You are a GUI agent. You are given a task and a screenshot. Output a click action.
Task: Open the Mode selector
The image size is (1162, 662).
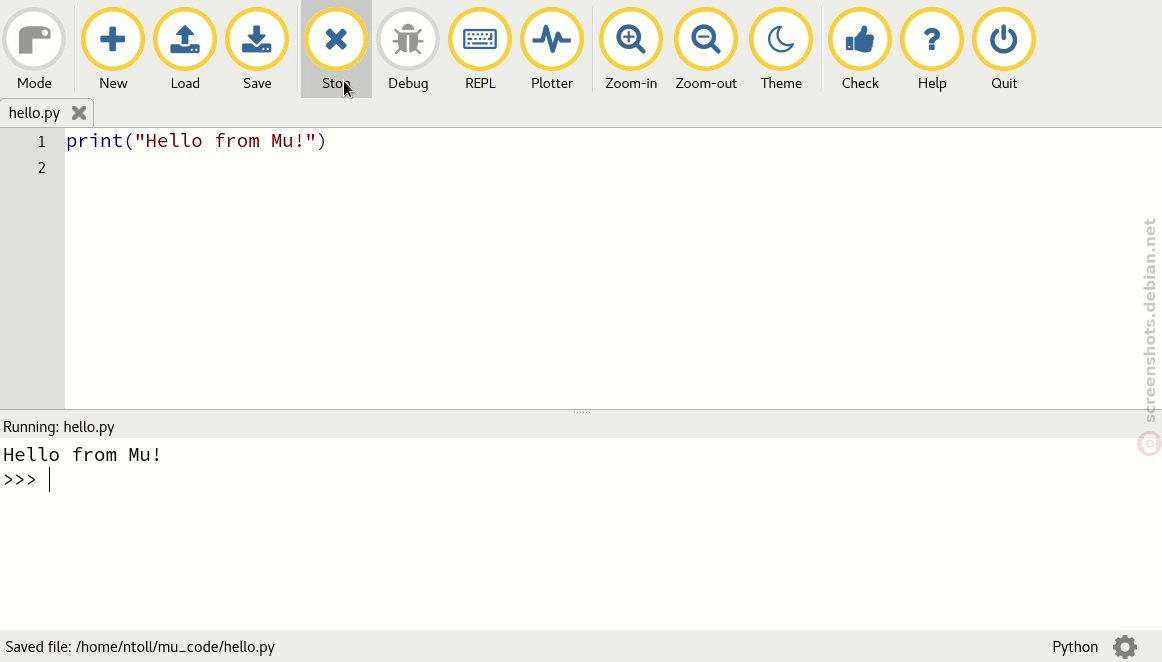tap(34, 49)
